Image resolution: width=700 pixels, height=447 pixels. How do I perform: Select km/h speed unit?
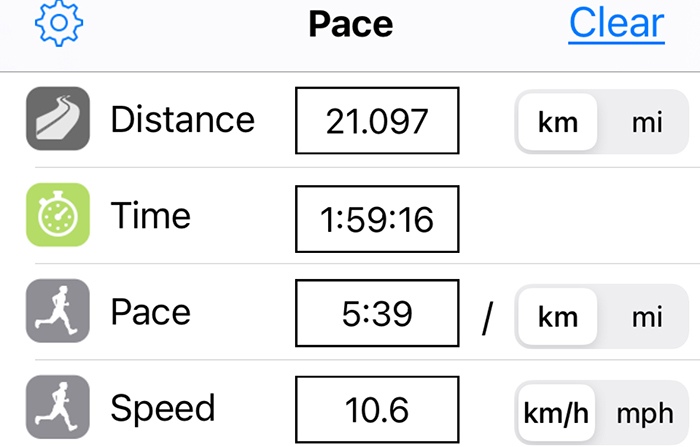556,413
